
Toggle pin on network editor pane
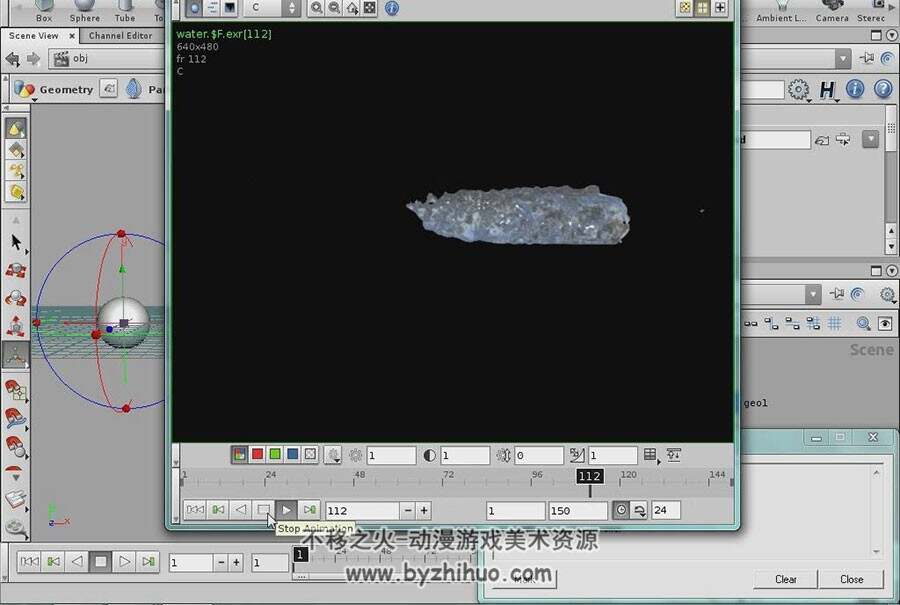(837, 294)
